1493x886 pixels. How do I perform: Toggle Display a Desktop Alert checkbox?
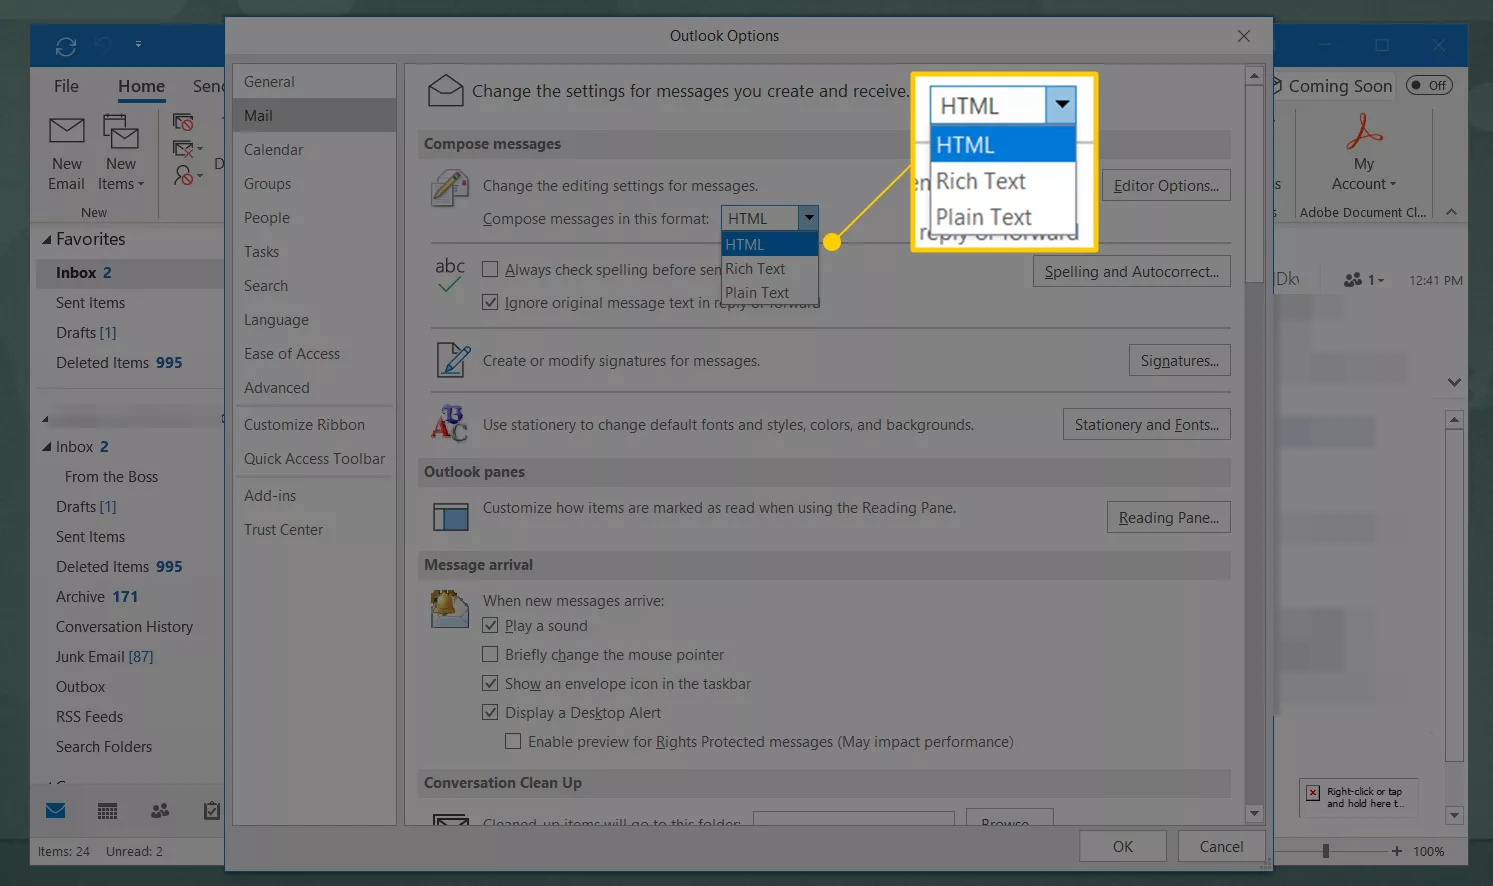pos(490,712)
